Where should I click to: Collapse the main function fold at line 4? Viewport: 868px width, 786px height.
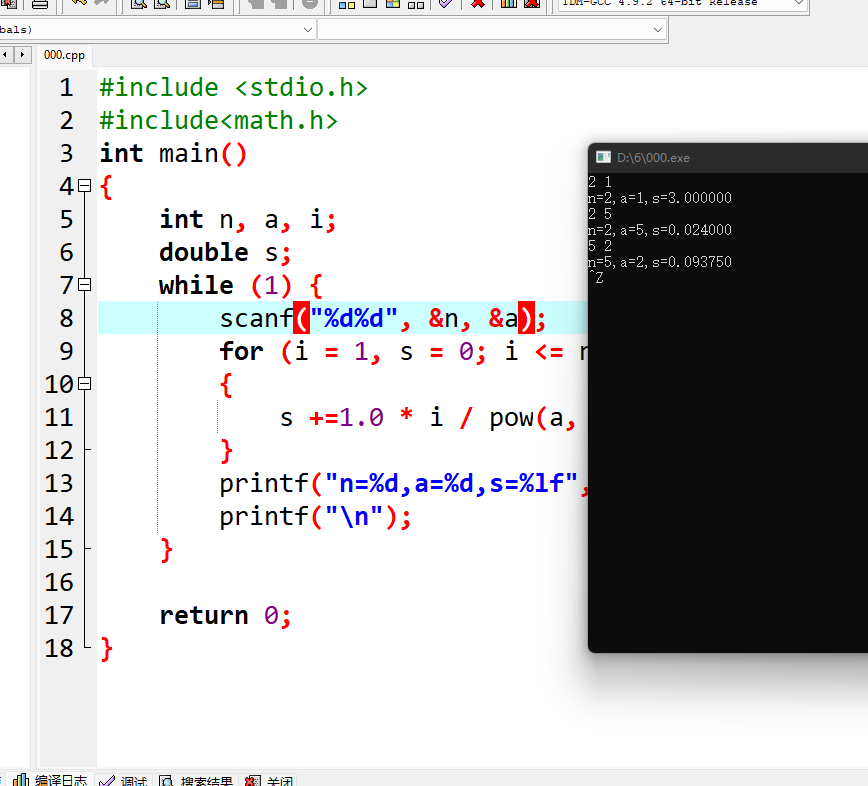point(84,185)
